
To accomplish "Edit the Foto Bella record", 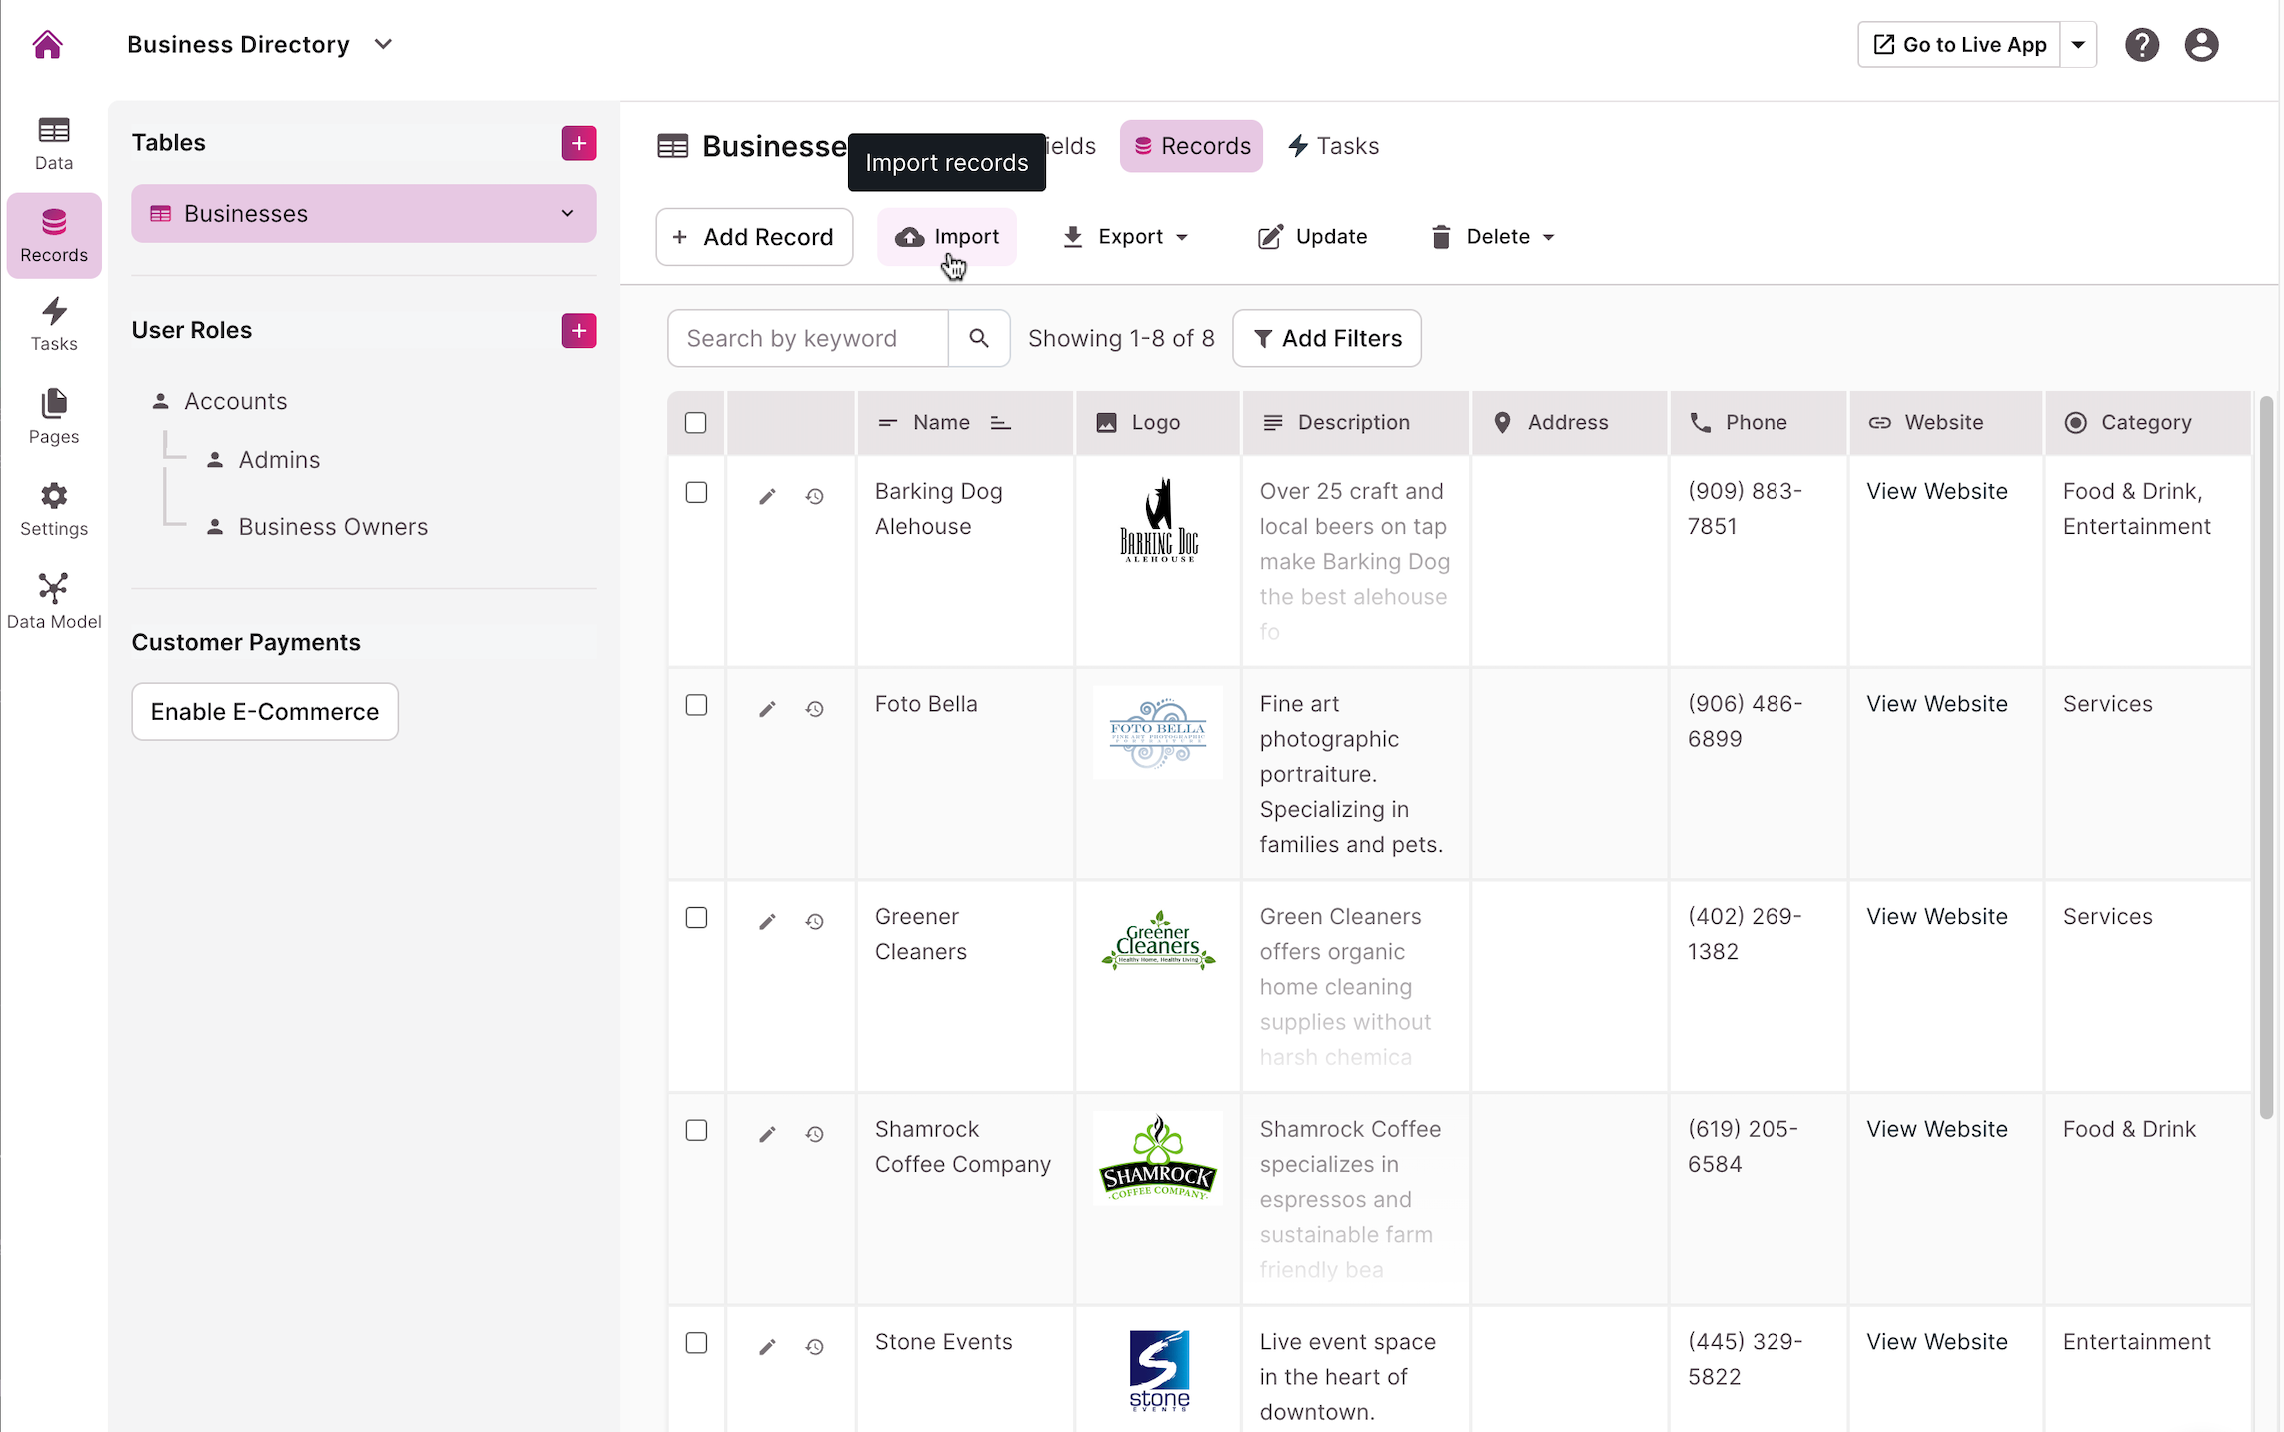I will point(767,709).
